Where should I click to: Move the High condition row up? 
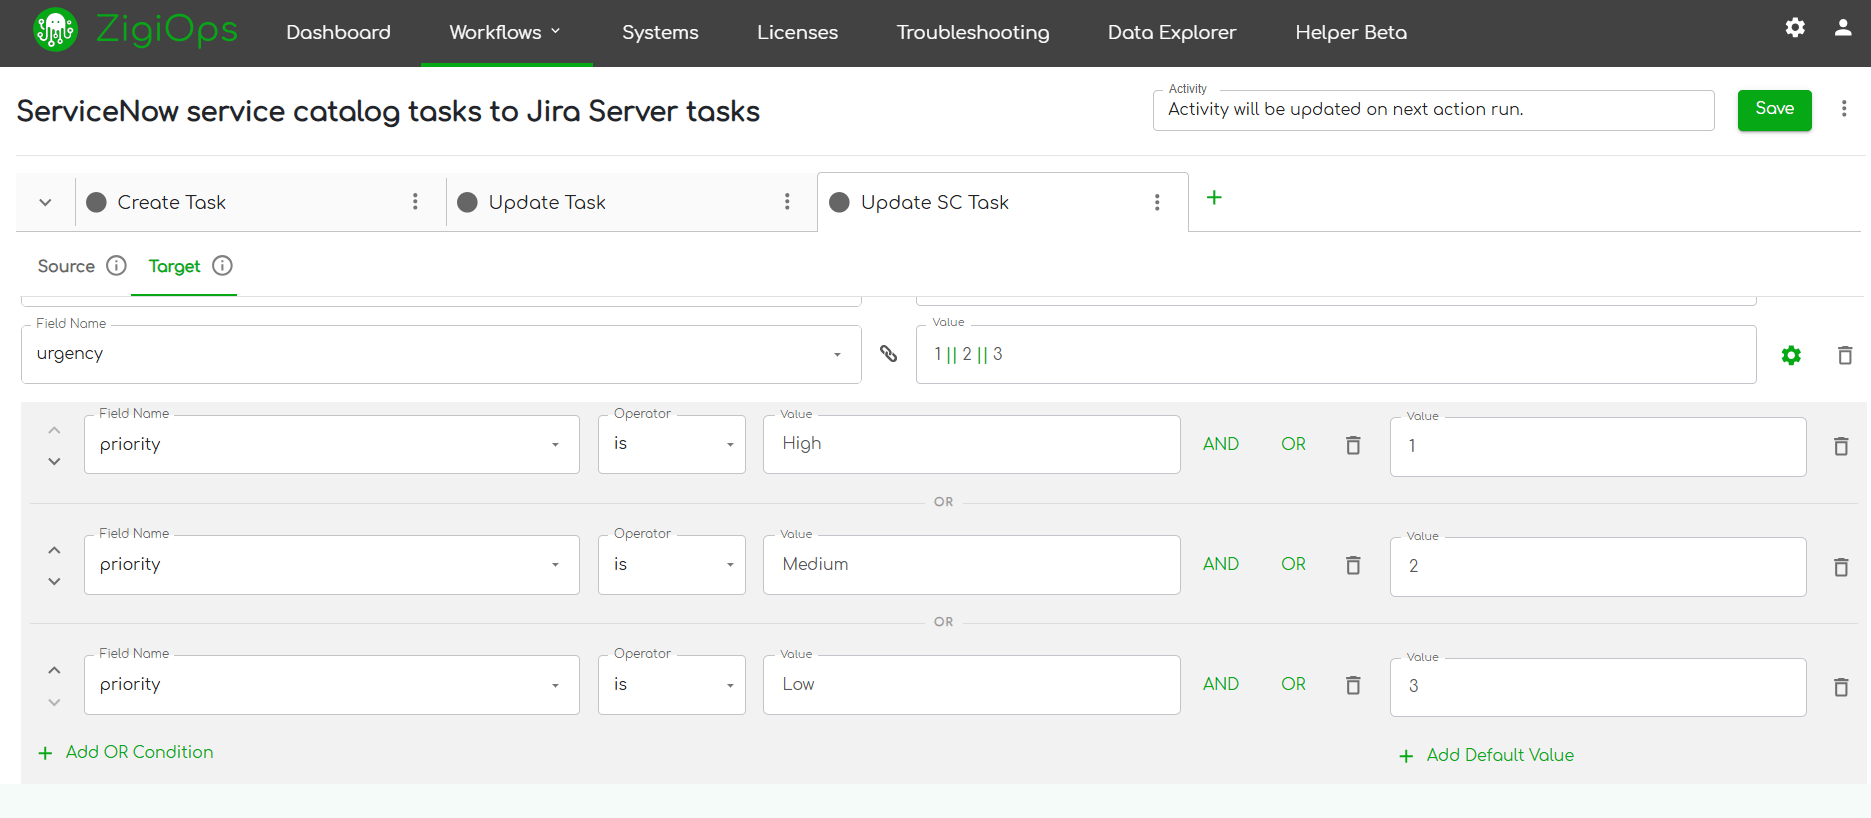(x=54, y=430)
